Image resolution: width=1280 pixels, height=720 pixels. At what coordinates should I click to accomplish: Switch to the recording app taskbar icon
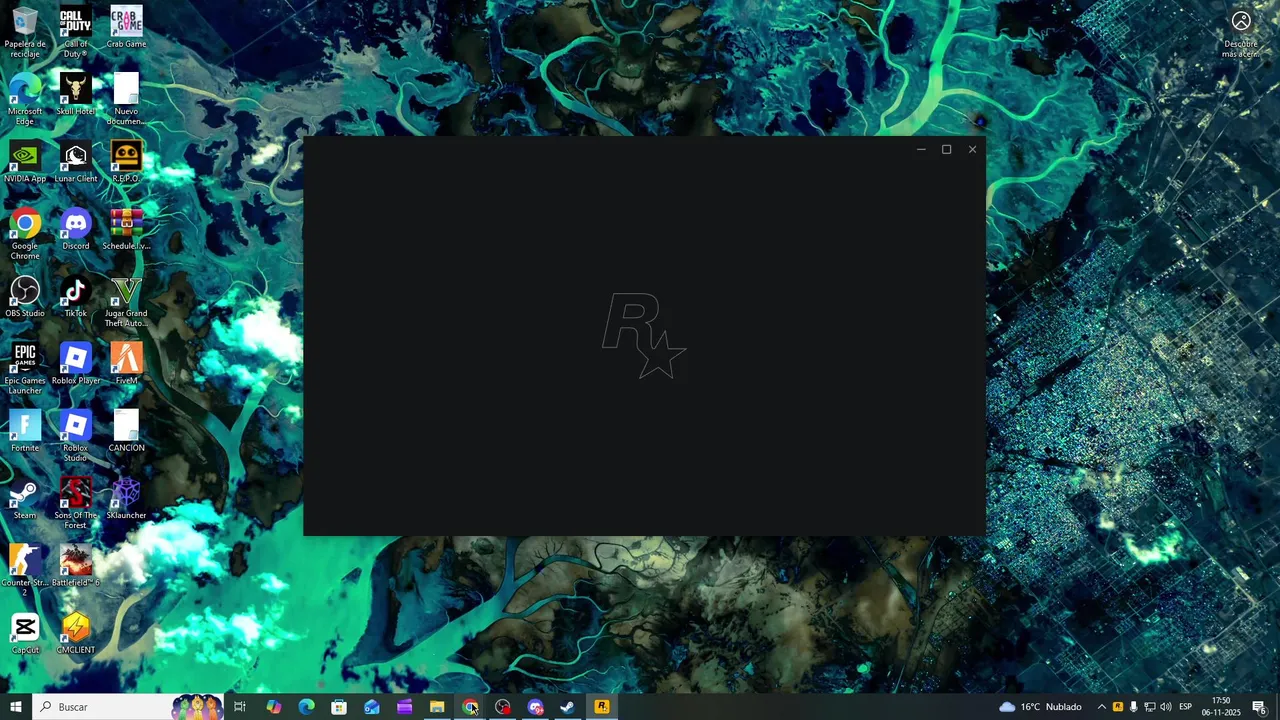[x=503, y=707]
